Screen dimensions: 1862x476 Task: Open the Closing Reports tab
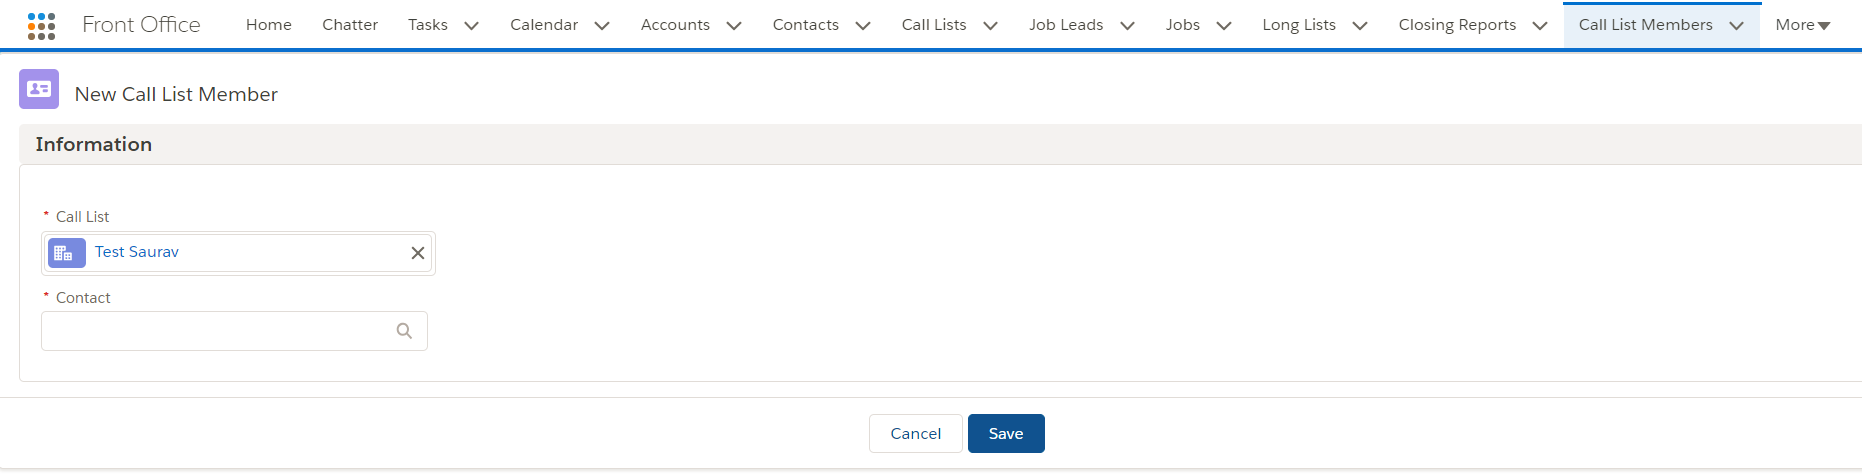(x=1457, y=25)
